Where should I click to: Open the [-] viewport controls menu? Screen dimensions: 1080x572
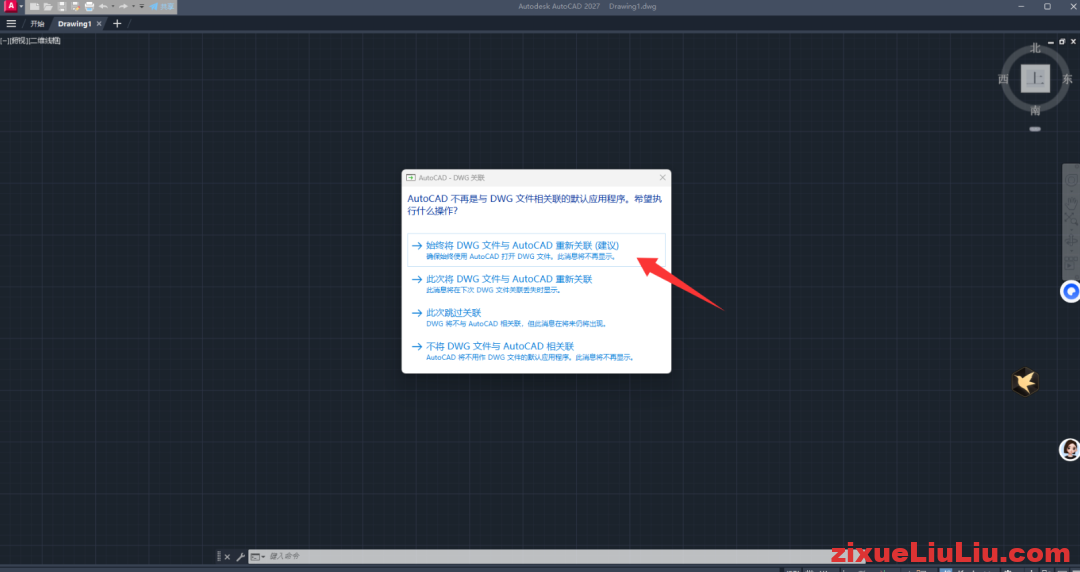(4, 41)
